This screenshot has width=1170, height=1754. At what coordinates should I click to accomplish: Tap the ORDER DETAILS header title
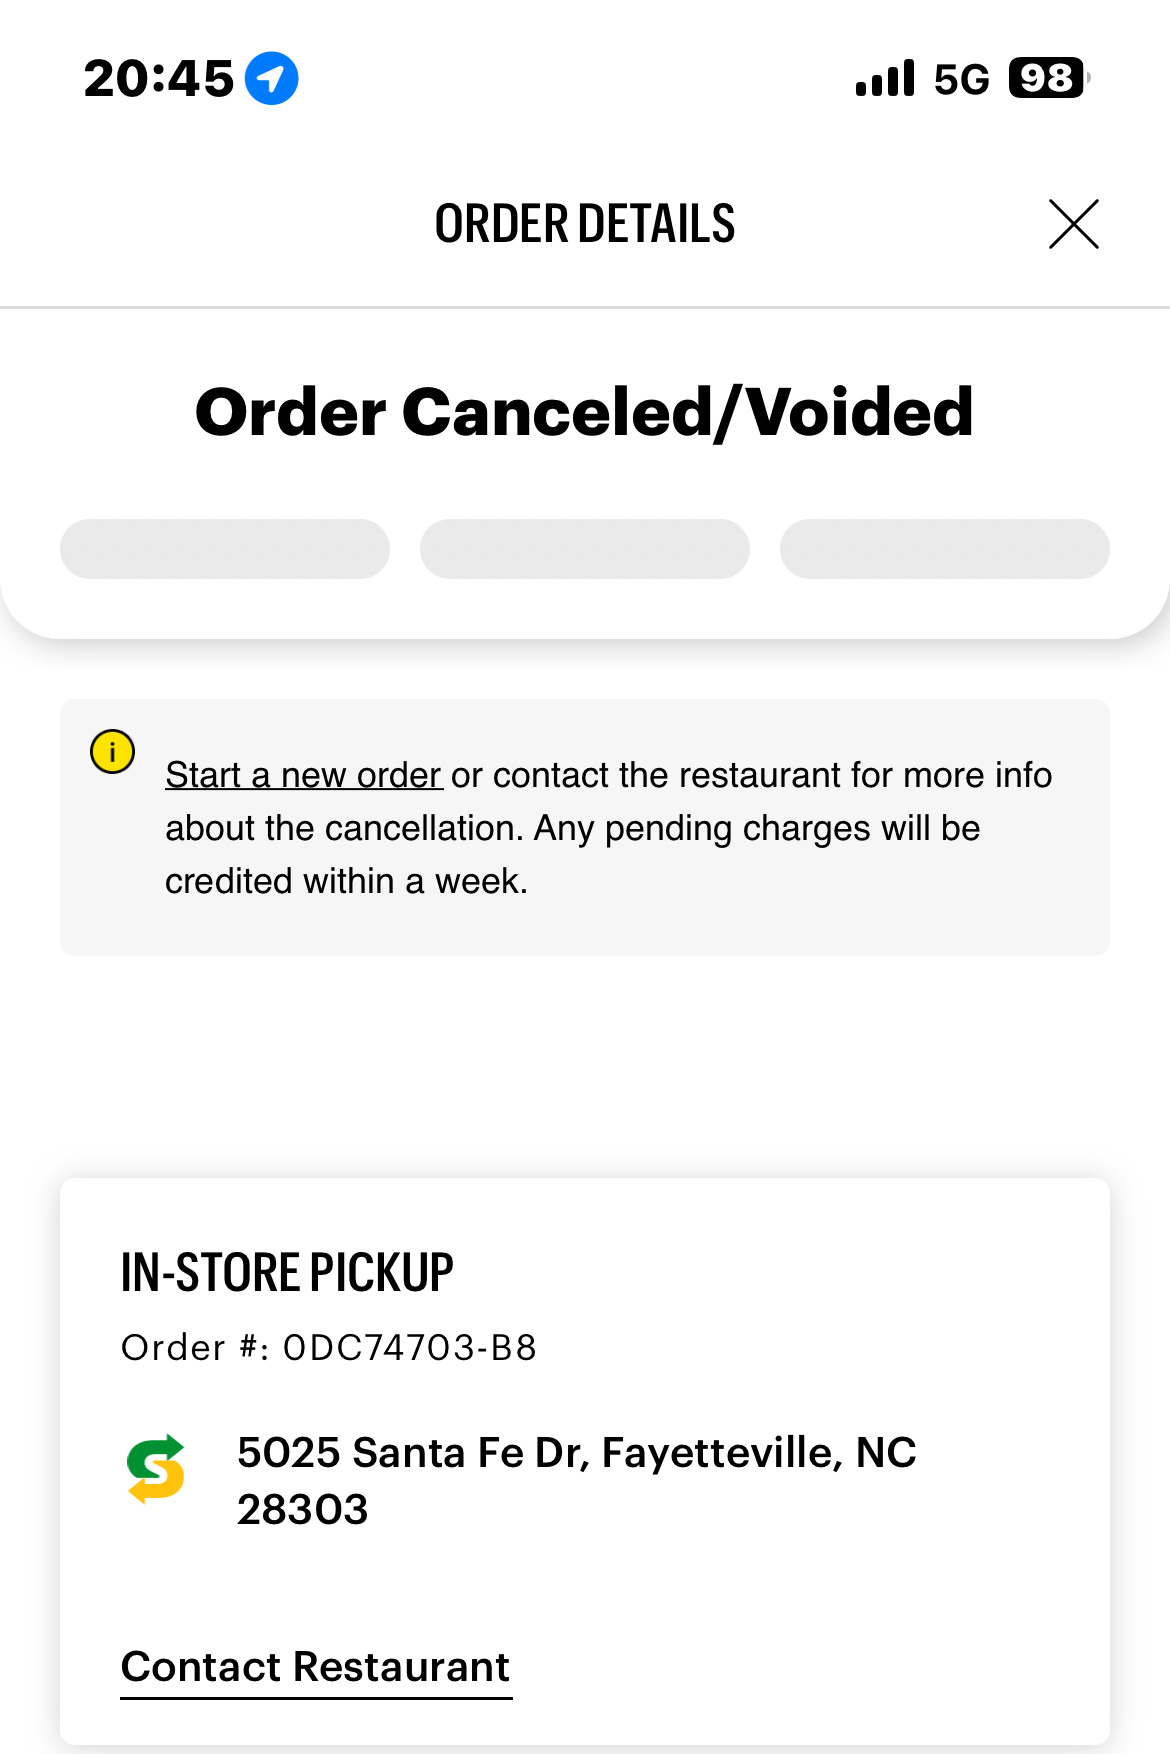[x=585, y=224]
